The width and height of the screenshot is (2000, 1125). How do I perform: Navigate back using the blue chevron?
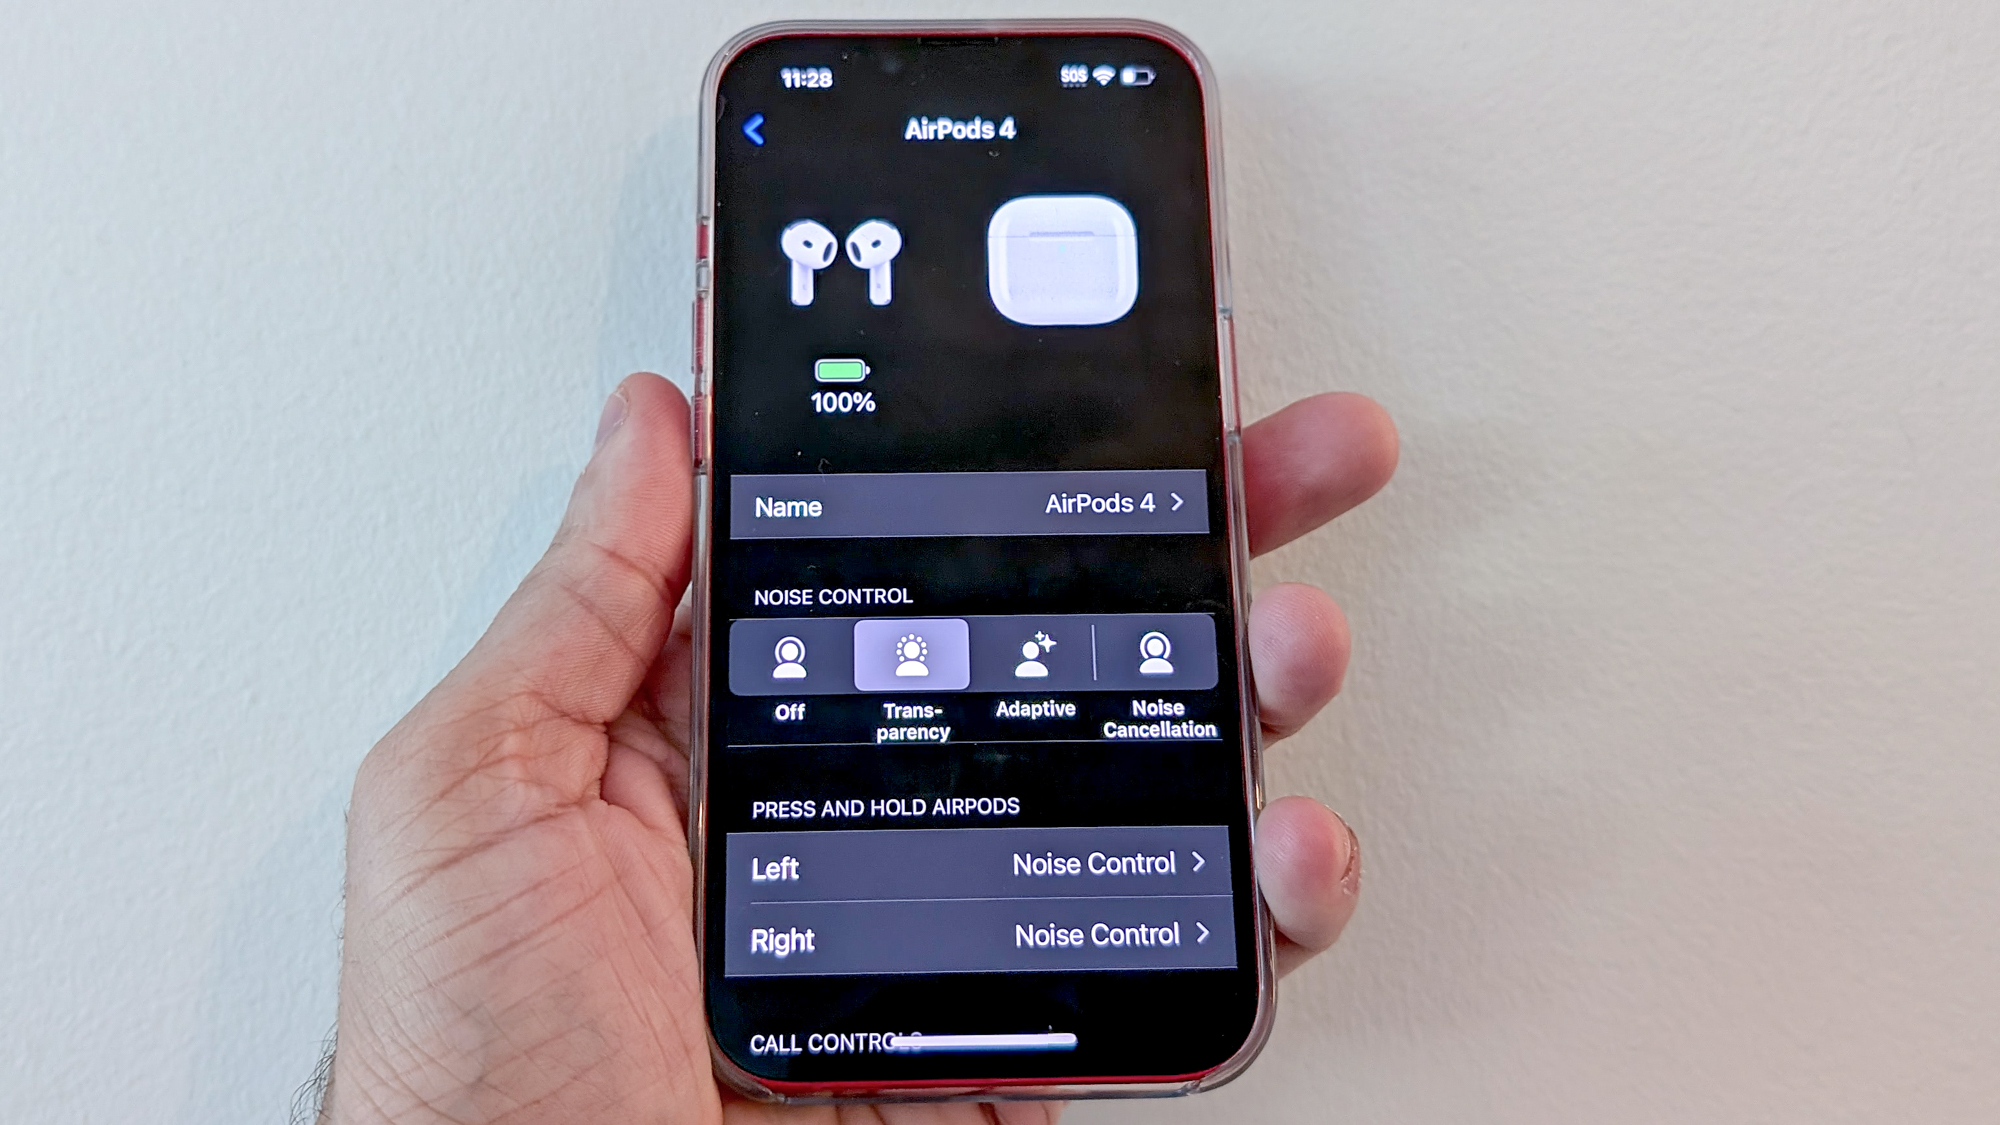click(x=751, y=129)
